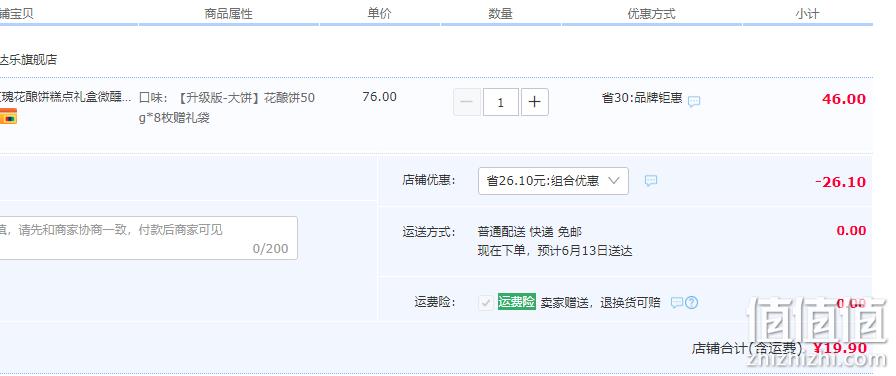The height and width of the screenshot is (376, 896).
Task: Click the seller message text box
Action: point(149,238)
